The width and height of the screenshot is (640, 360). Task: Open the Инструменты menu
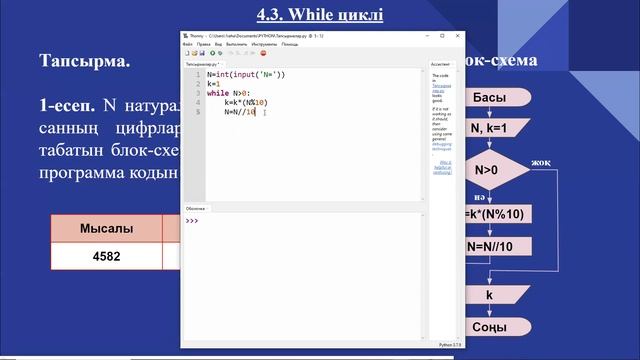(x=264, y=44)
